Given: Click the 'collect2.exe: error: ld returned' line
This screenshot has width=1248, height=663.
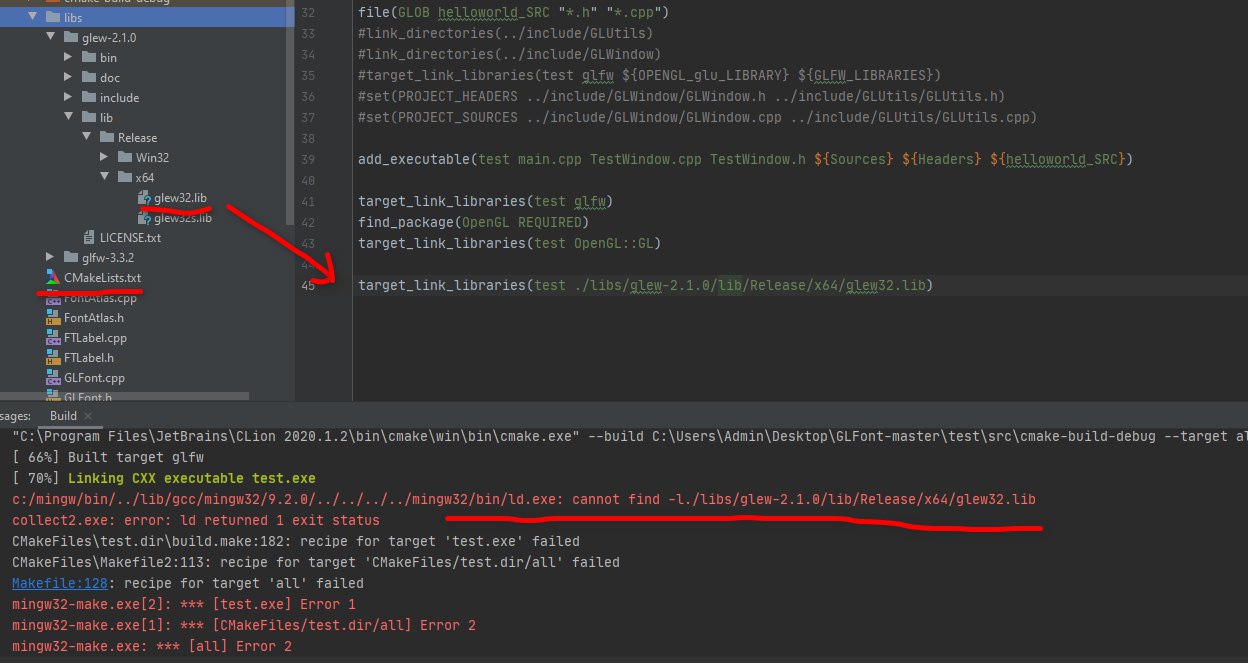Looking at the screenshot, I should [196, 520].
